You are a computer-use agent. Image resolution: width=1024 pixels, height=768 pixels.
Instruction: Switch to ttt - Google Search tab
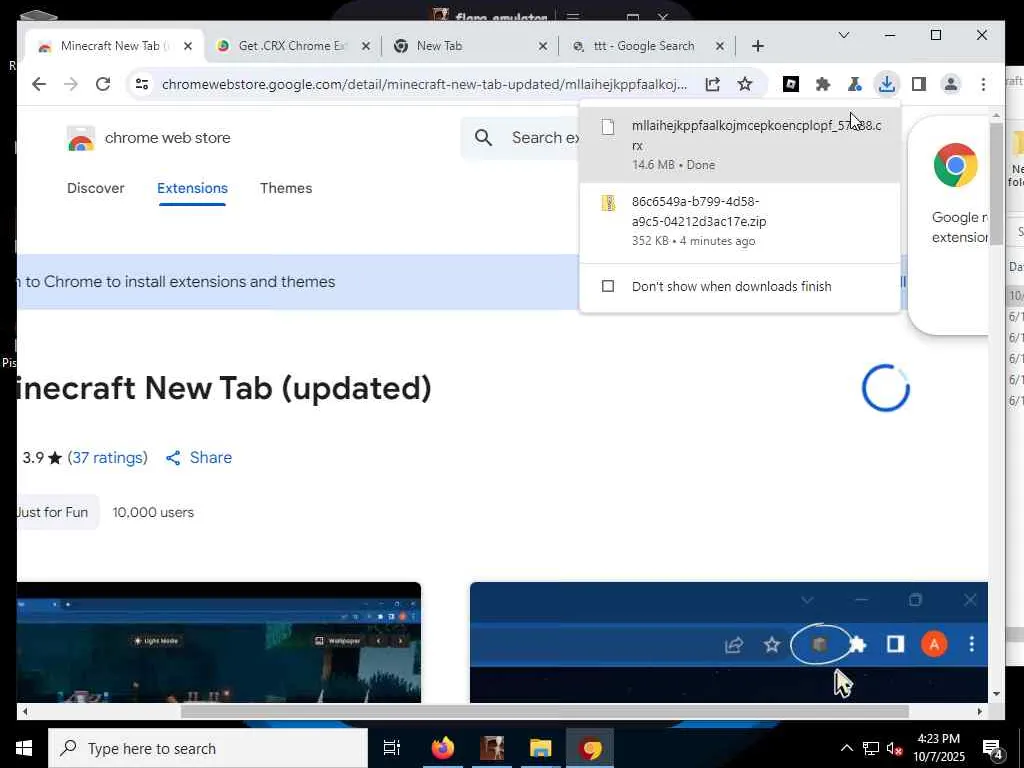click(x=645, y=46)
